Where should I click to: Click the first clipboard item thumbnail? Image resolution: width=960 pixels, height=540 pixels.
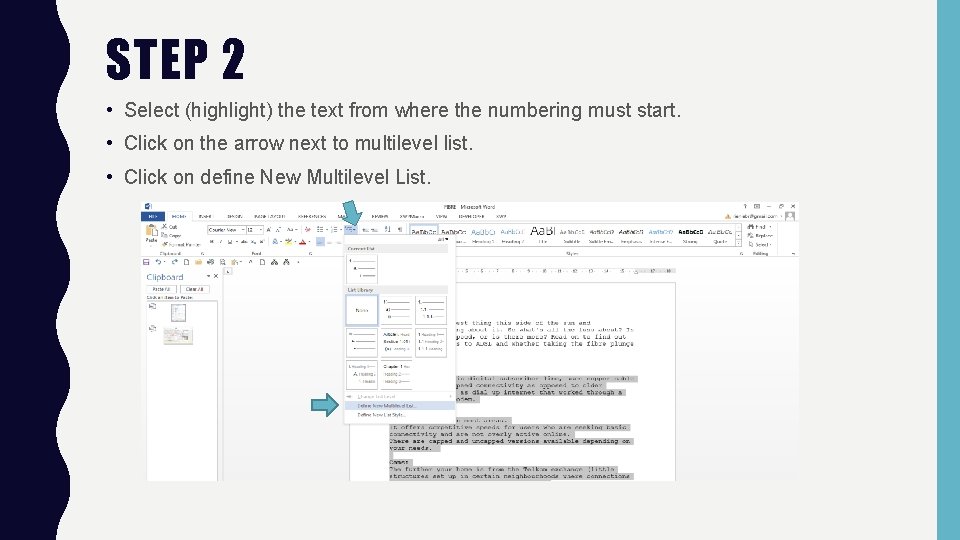pos(178,313)
